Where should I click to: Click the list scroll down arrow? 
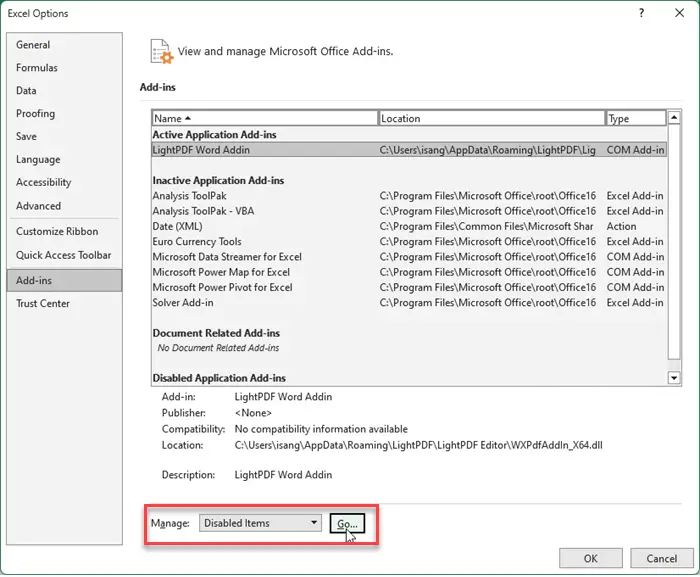tap(674, 378)
